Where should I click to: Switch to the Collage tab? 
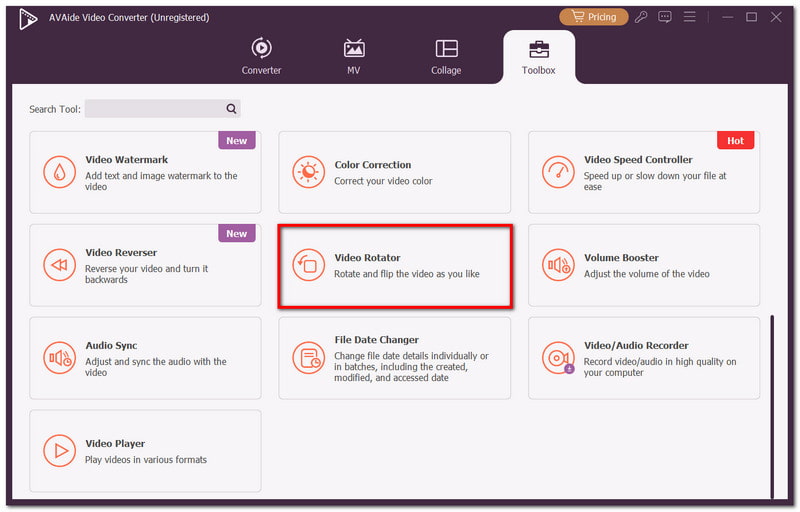coord(446,57)
